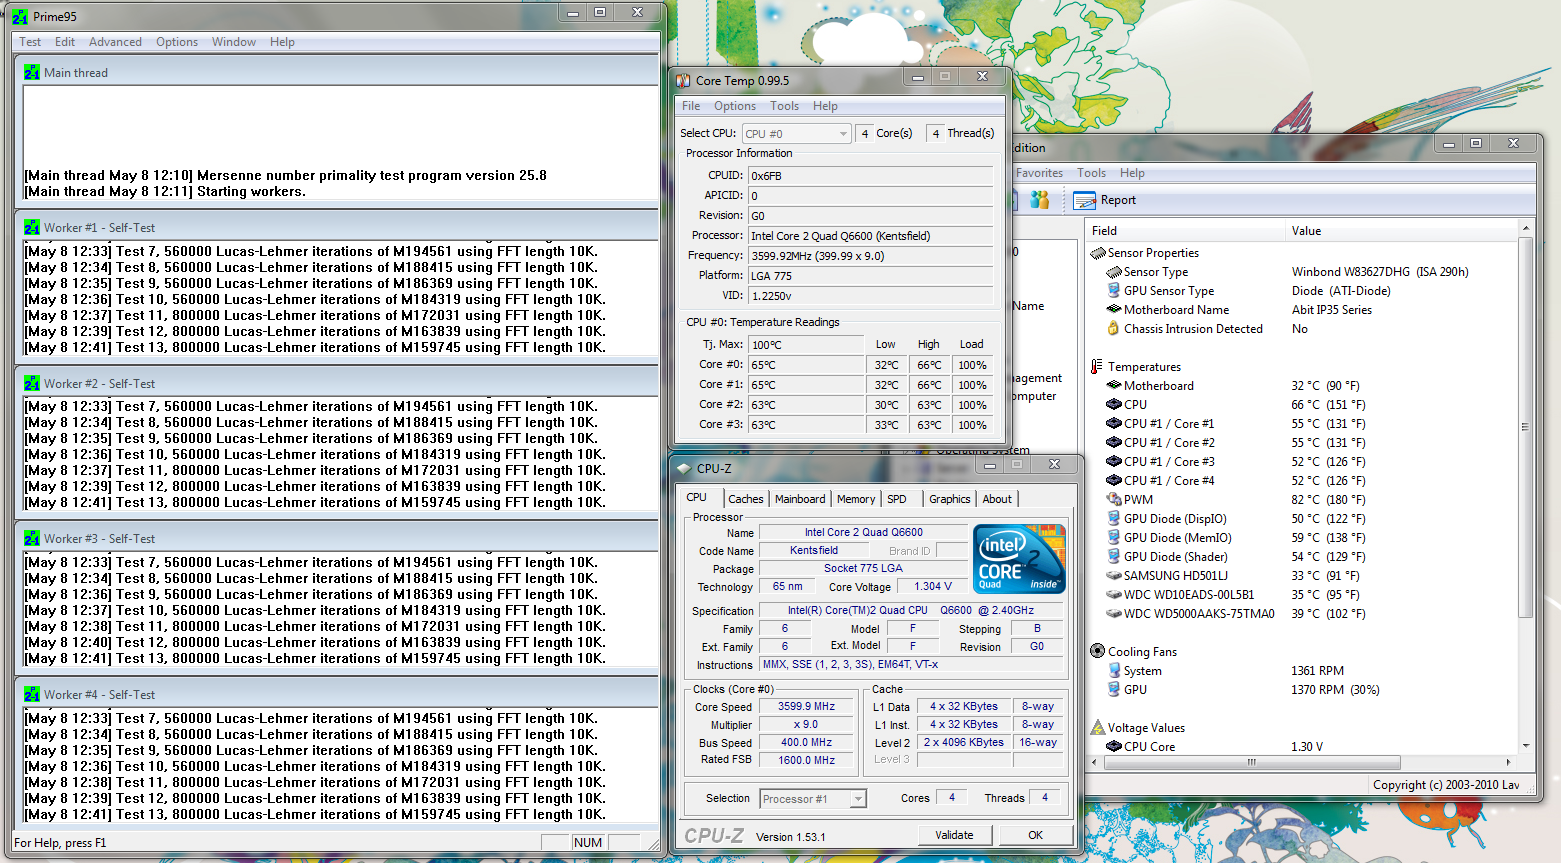Click the NUM indicator in Prime95 status bar
Screen dimensions: 1561x863
588,842
